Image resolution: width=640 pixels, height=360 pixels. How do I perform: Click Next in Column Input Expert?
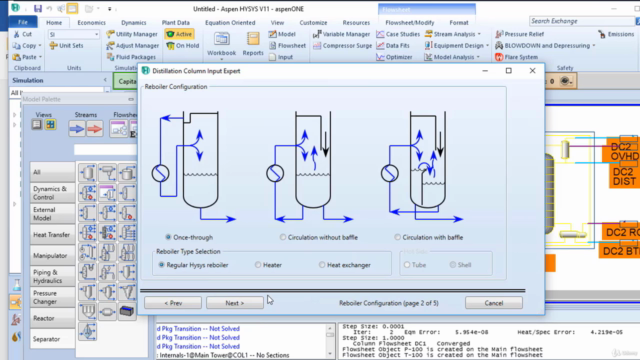[235, 303]
